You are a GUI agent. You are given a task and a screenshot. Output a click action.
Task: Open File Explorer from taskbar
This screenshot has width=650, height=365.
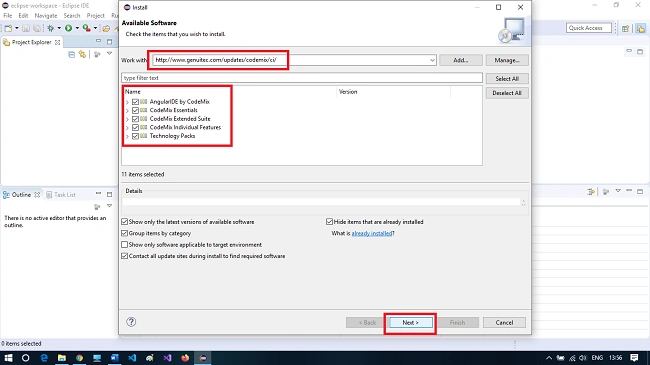pyautogui.click(x=62, y=358)
